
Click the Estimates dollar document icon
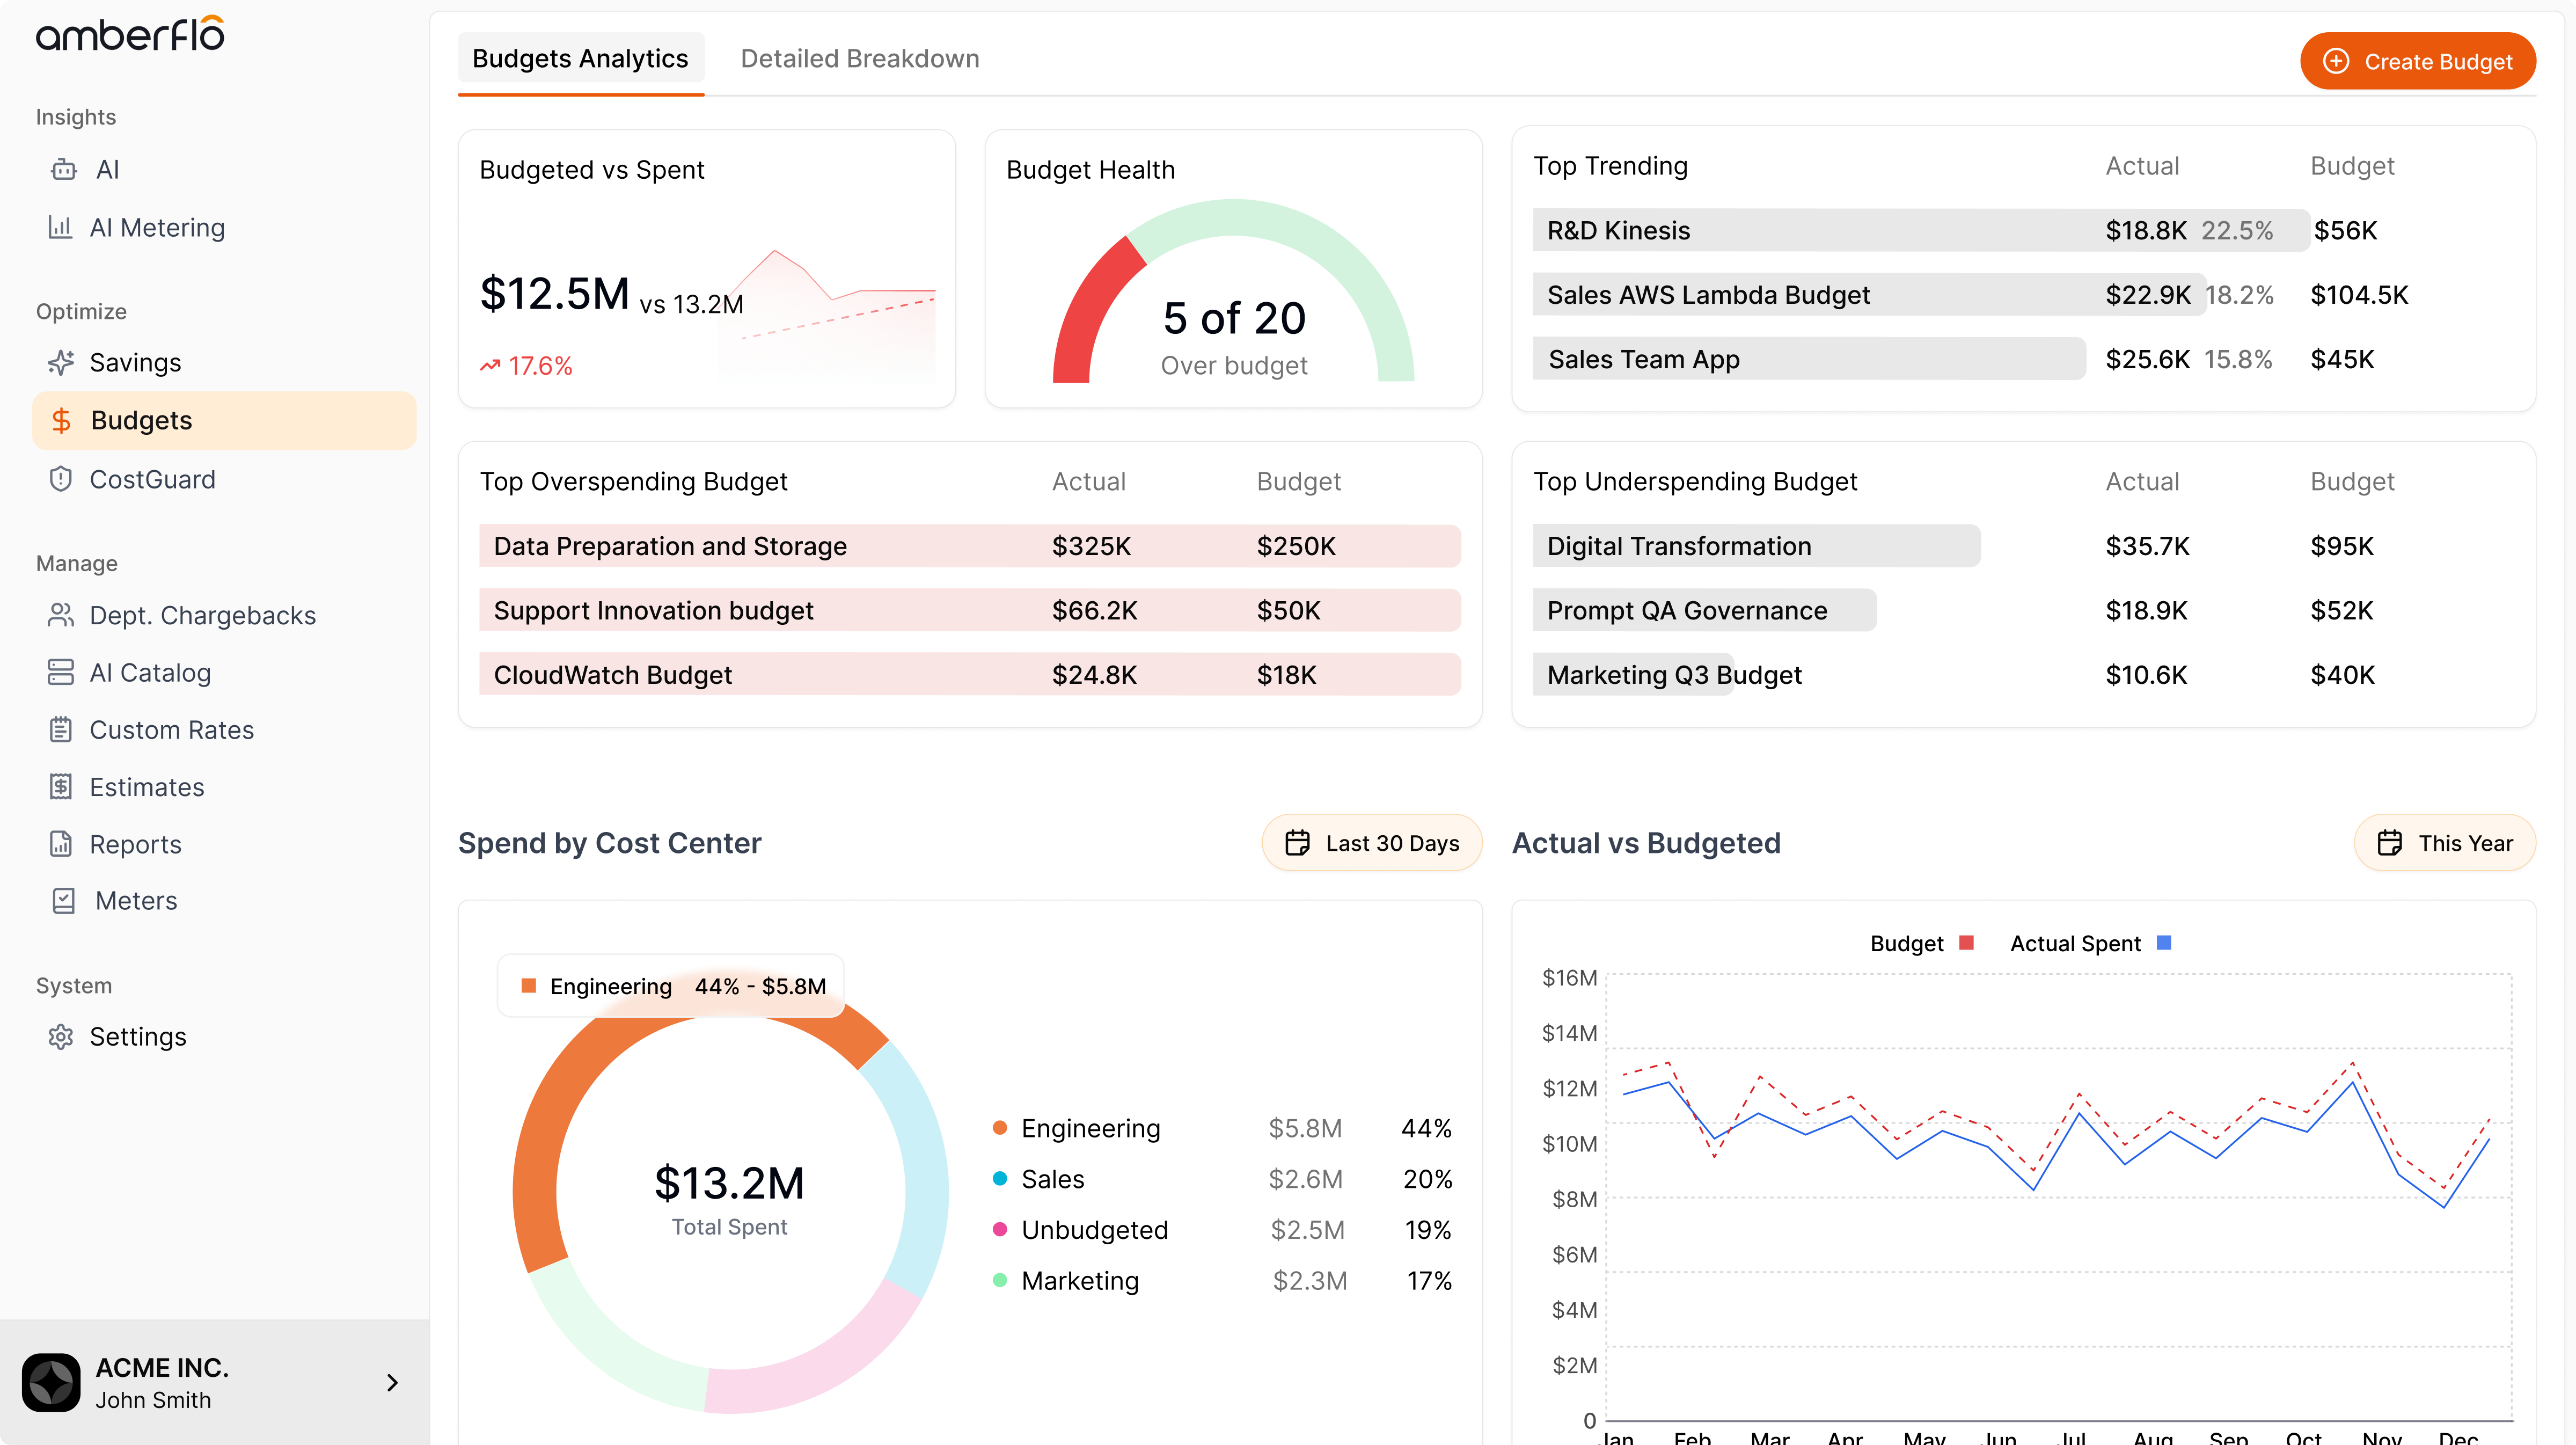click(x=61, y=787)
